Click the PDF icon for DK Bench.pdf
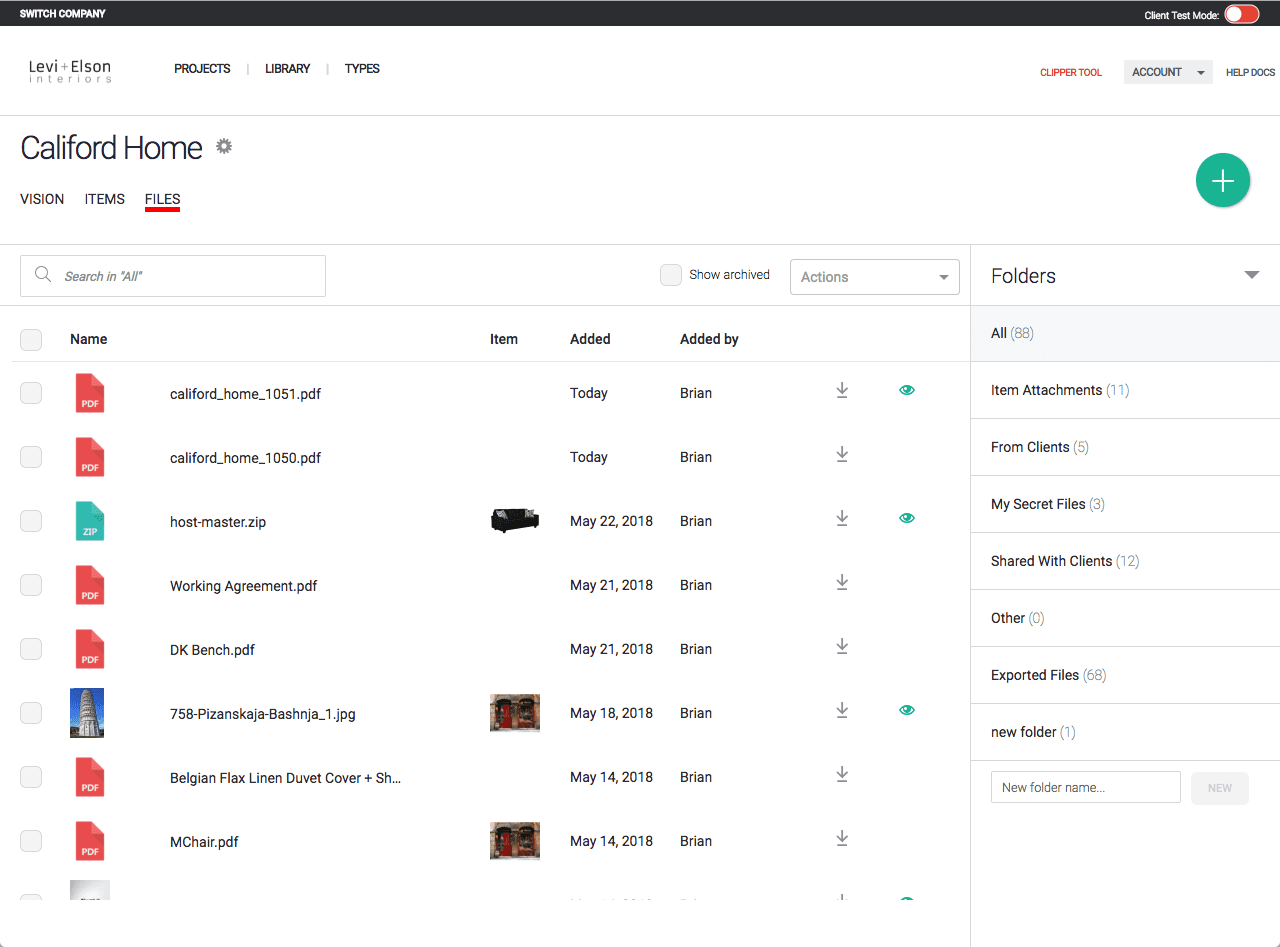This screenshot has height=947, width=1280. [90, 650]
